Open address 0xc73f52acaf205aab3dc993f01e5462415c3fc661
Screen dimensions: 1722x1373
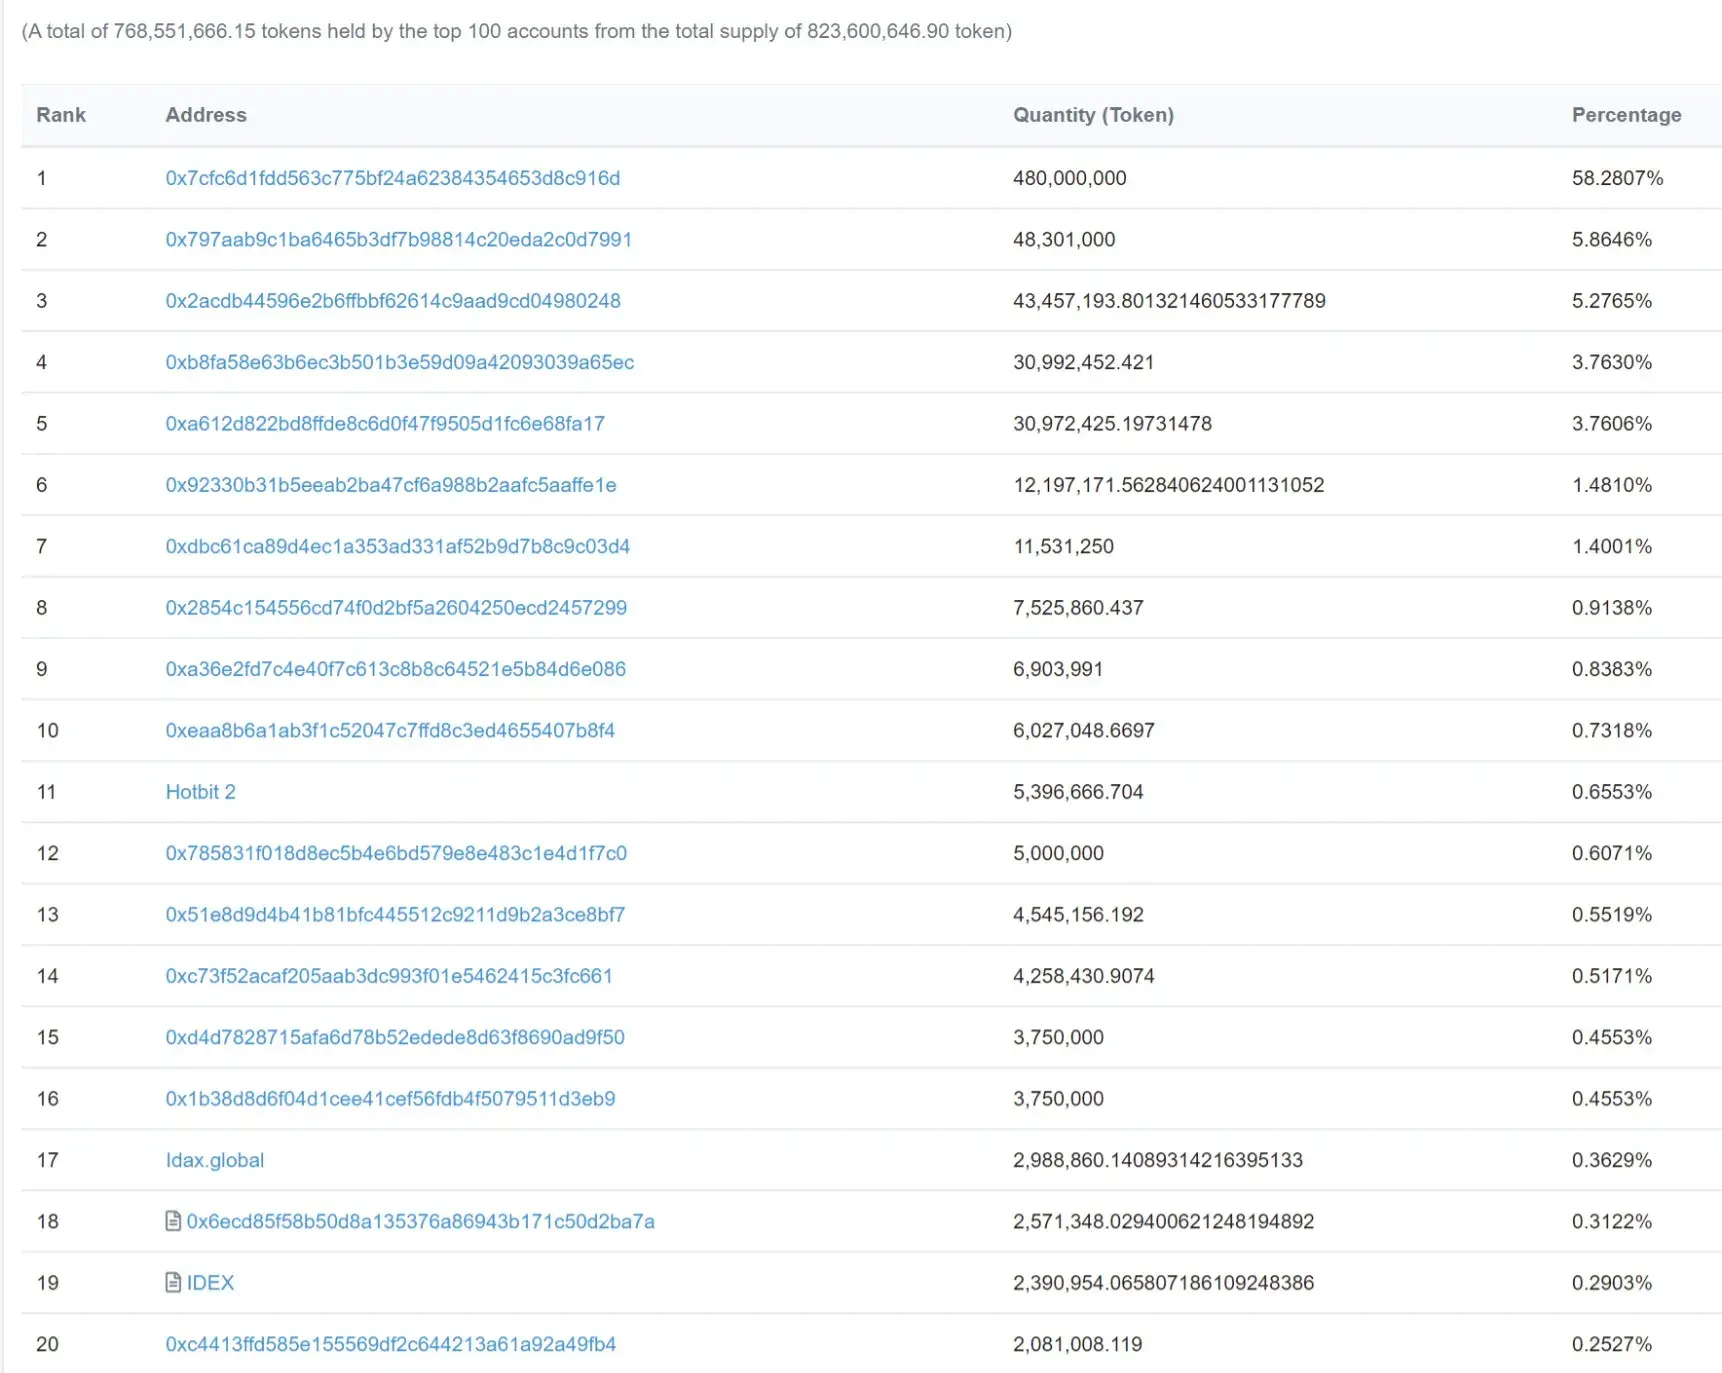coord(389,976)
